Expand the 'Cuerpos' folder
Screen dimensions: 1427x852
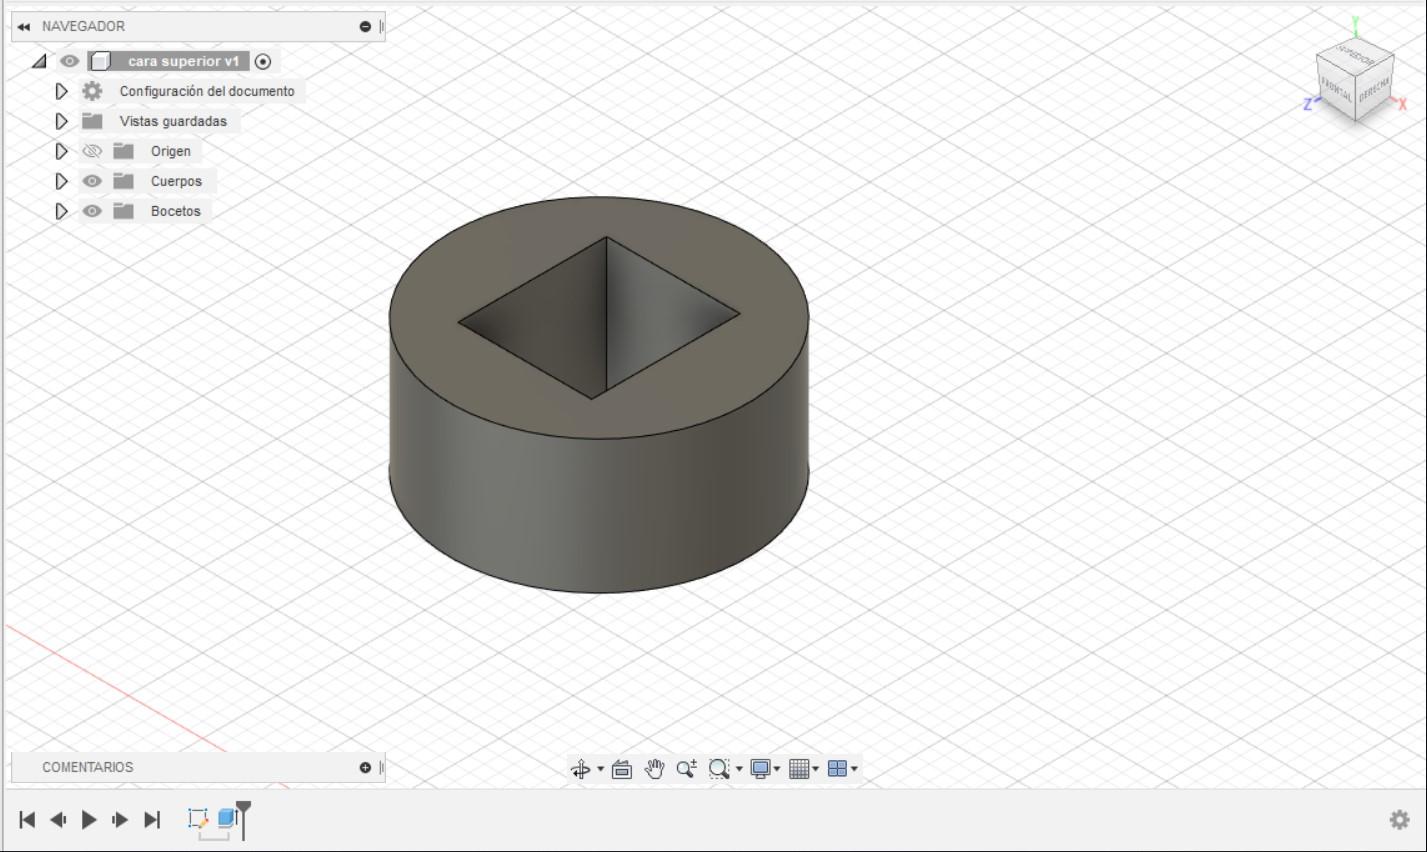(x=61, y=182)
